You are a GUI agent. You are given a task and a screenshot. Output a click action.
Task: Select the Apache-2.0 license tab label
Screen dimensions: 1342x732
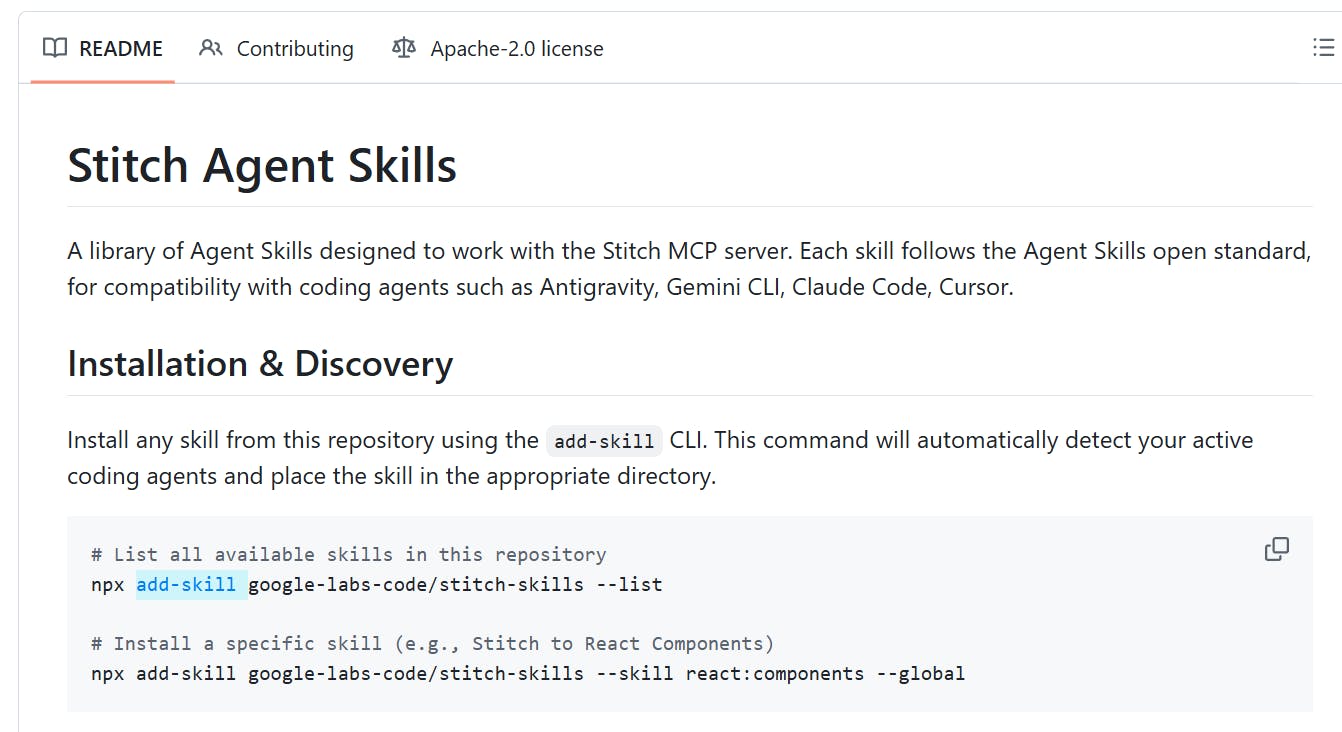tap(517, 48)
